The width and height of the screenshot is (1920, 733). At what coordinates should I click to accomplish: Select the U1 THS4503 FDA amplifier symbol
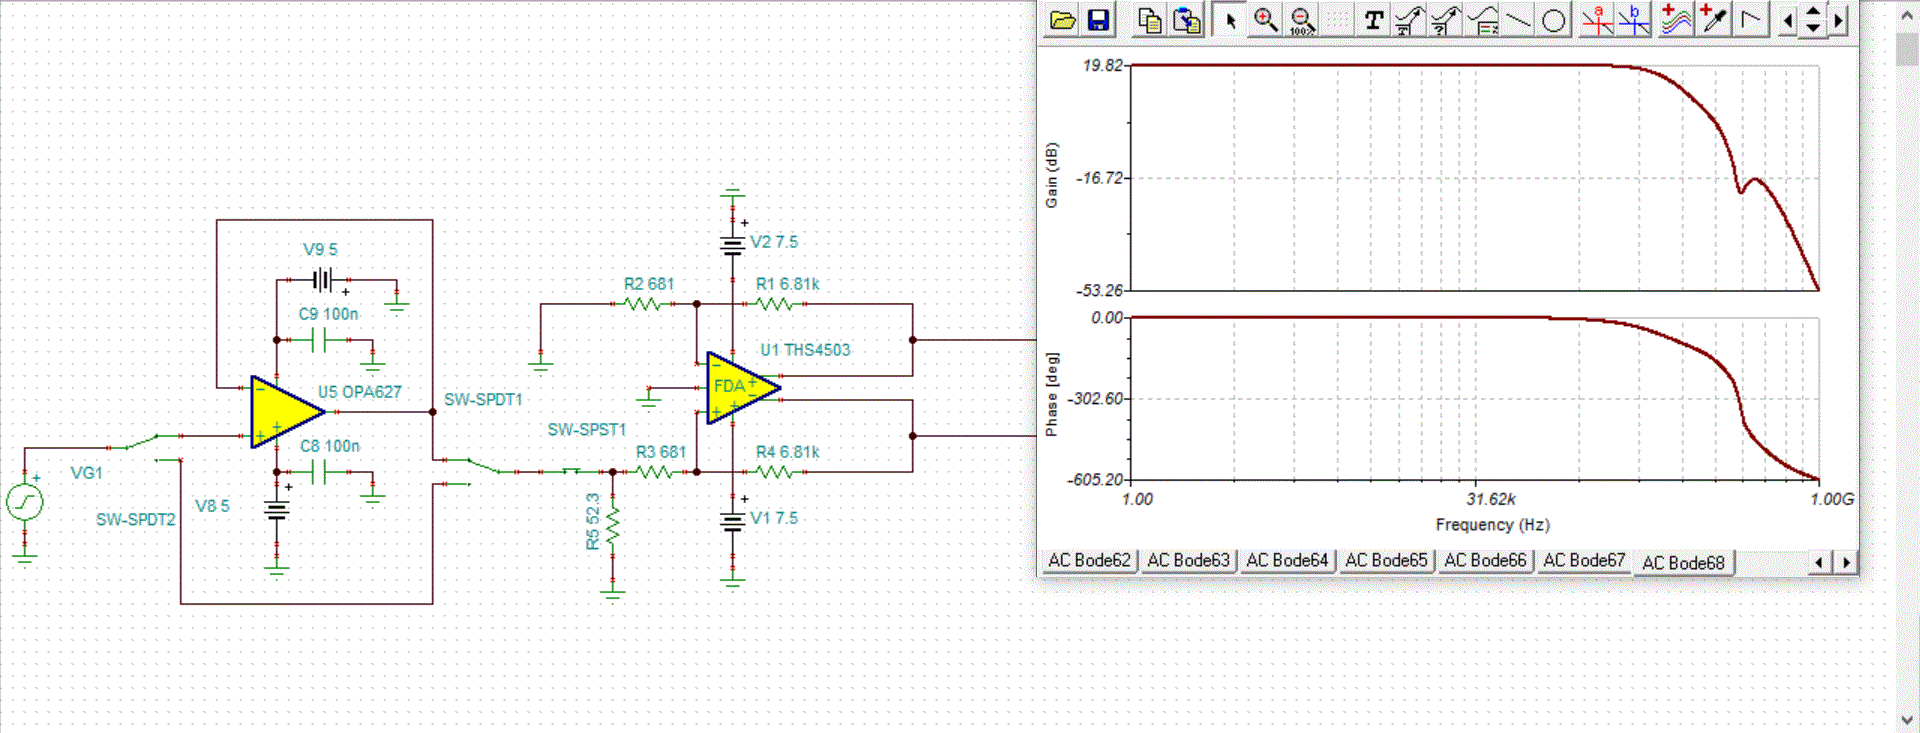coord(742,387)
